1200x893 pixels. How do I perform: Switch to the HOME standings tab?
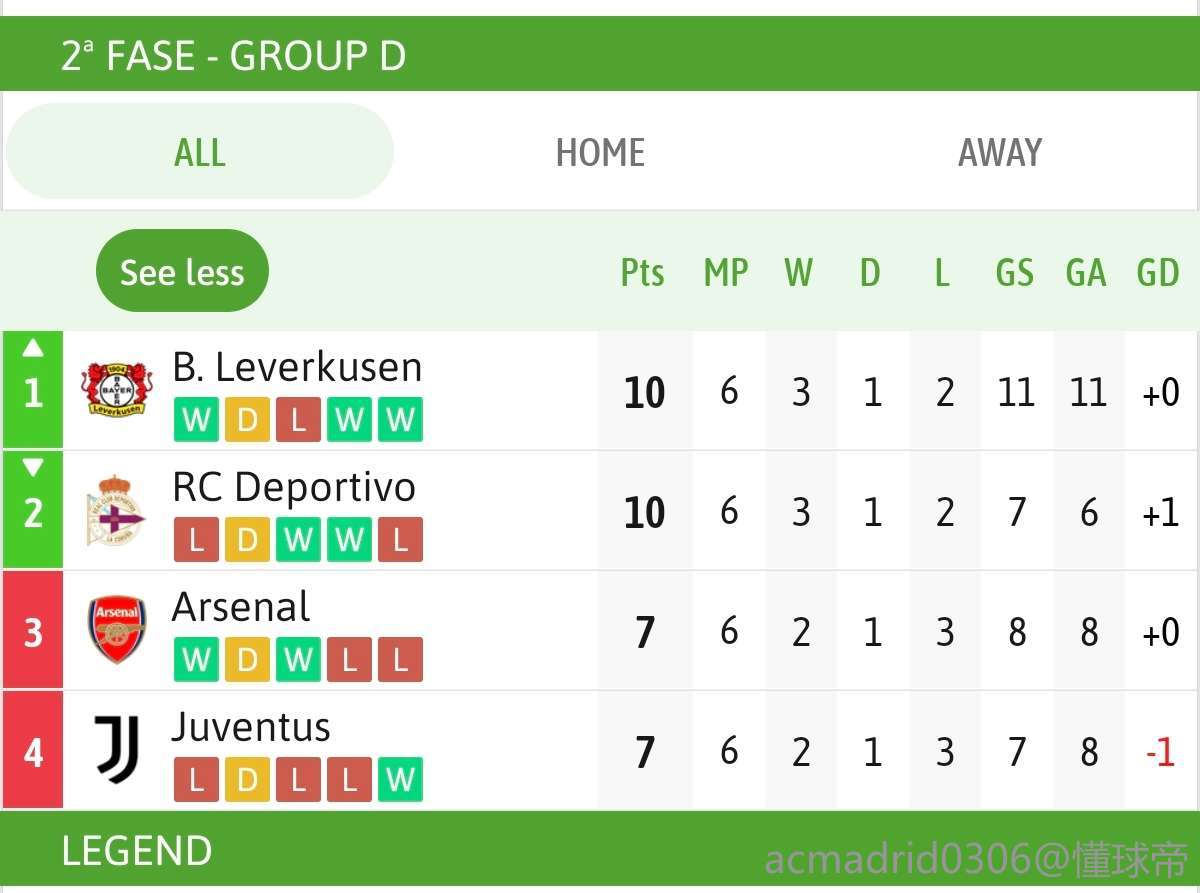[600, 152]
